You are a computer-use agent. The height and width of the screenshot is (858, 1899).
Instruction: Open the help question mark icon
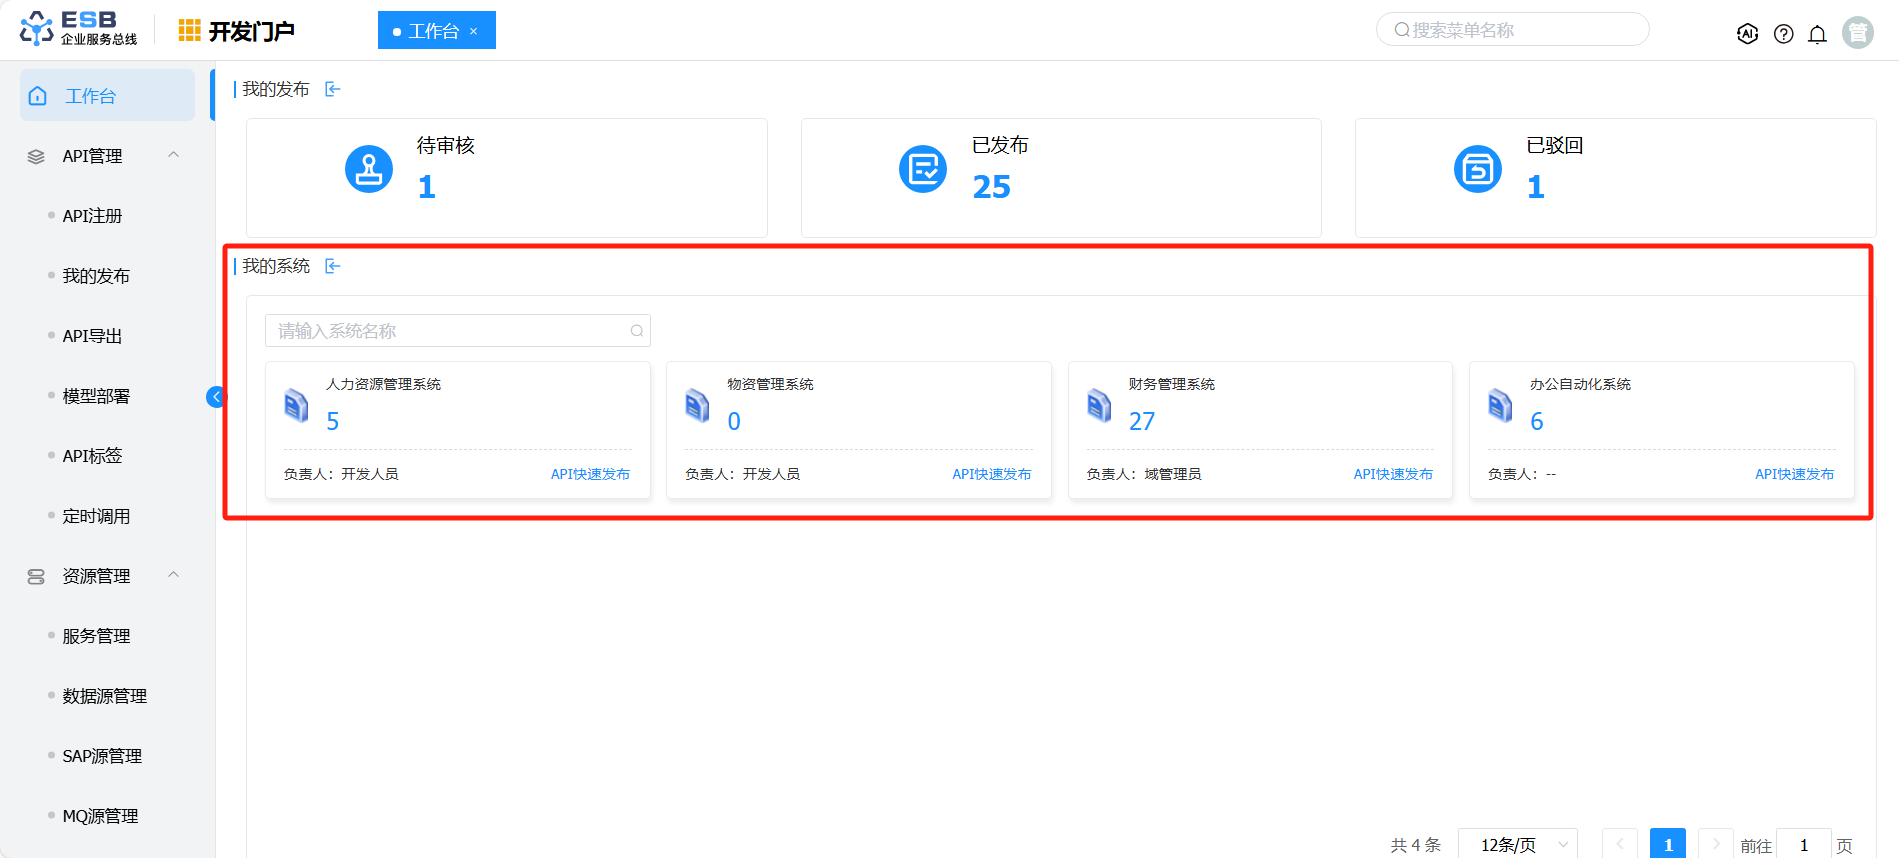coord(1783,34)
